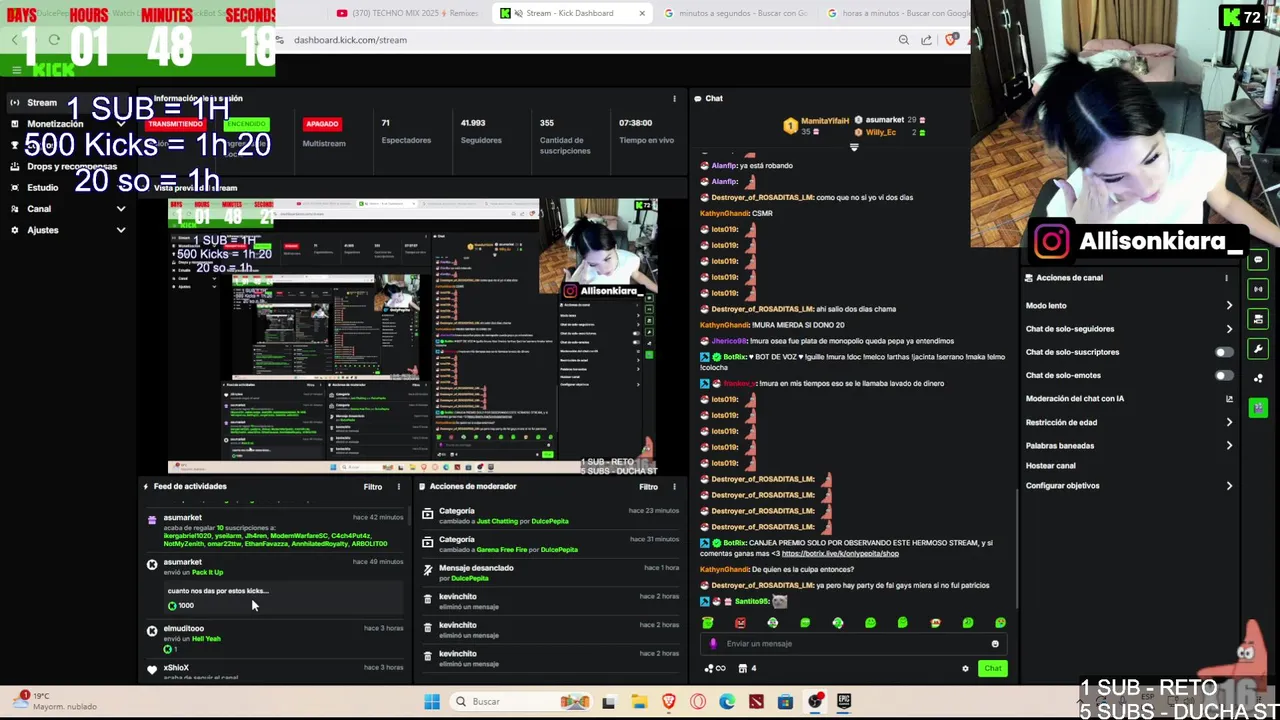Click the three-dots cluster icon in right rail

pyautogui.click(x=1258, y=378)
